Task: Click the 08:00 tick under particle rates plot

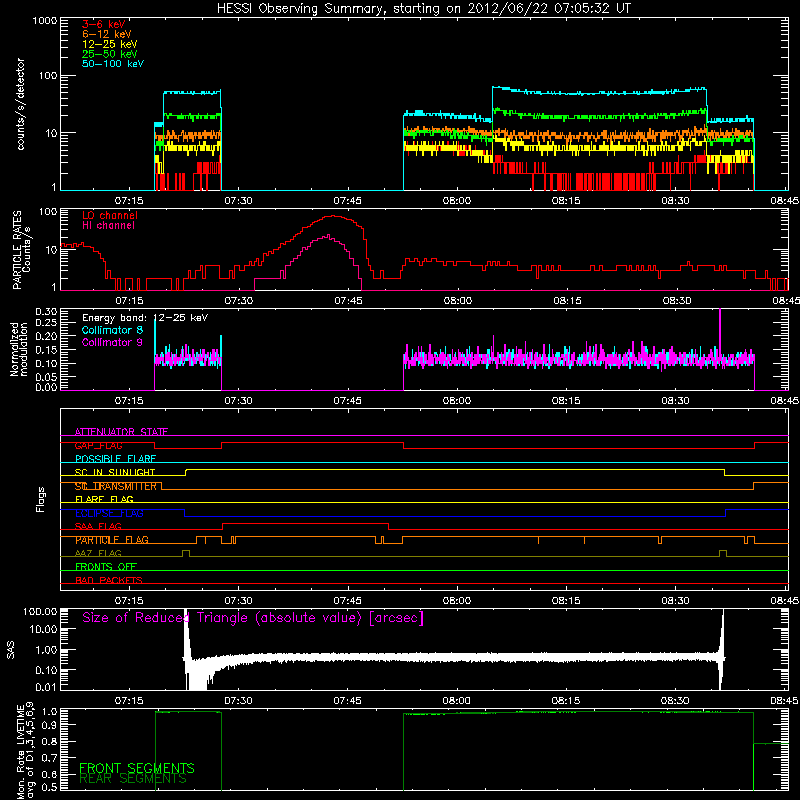Action: coord(458,301)
